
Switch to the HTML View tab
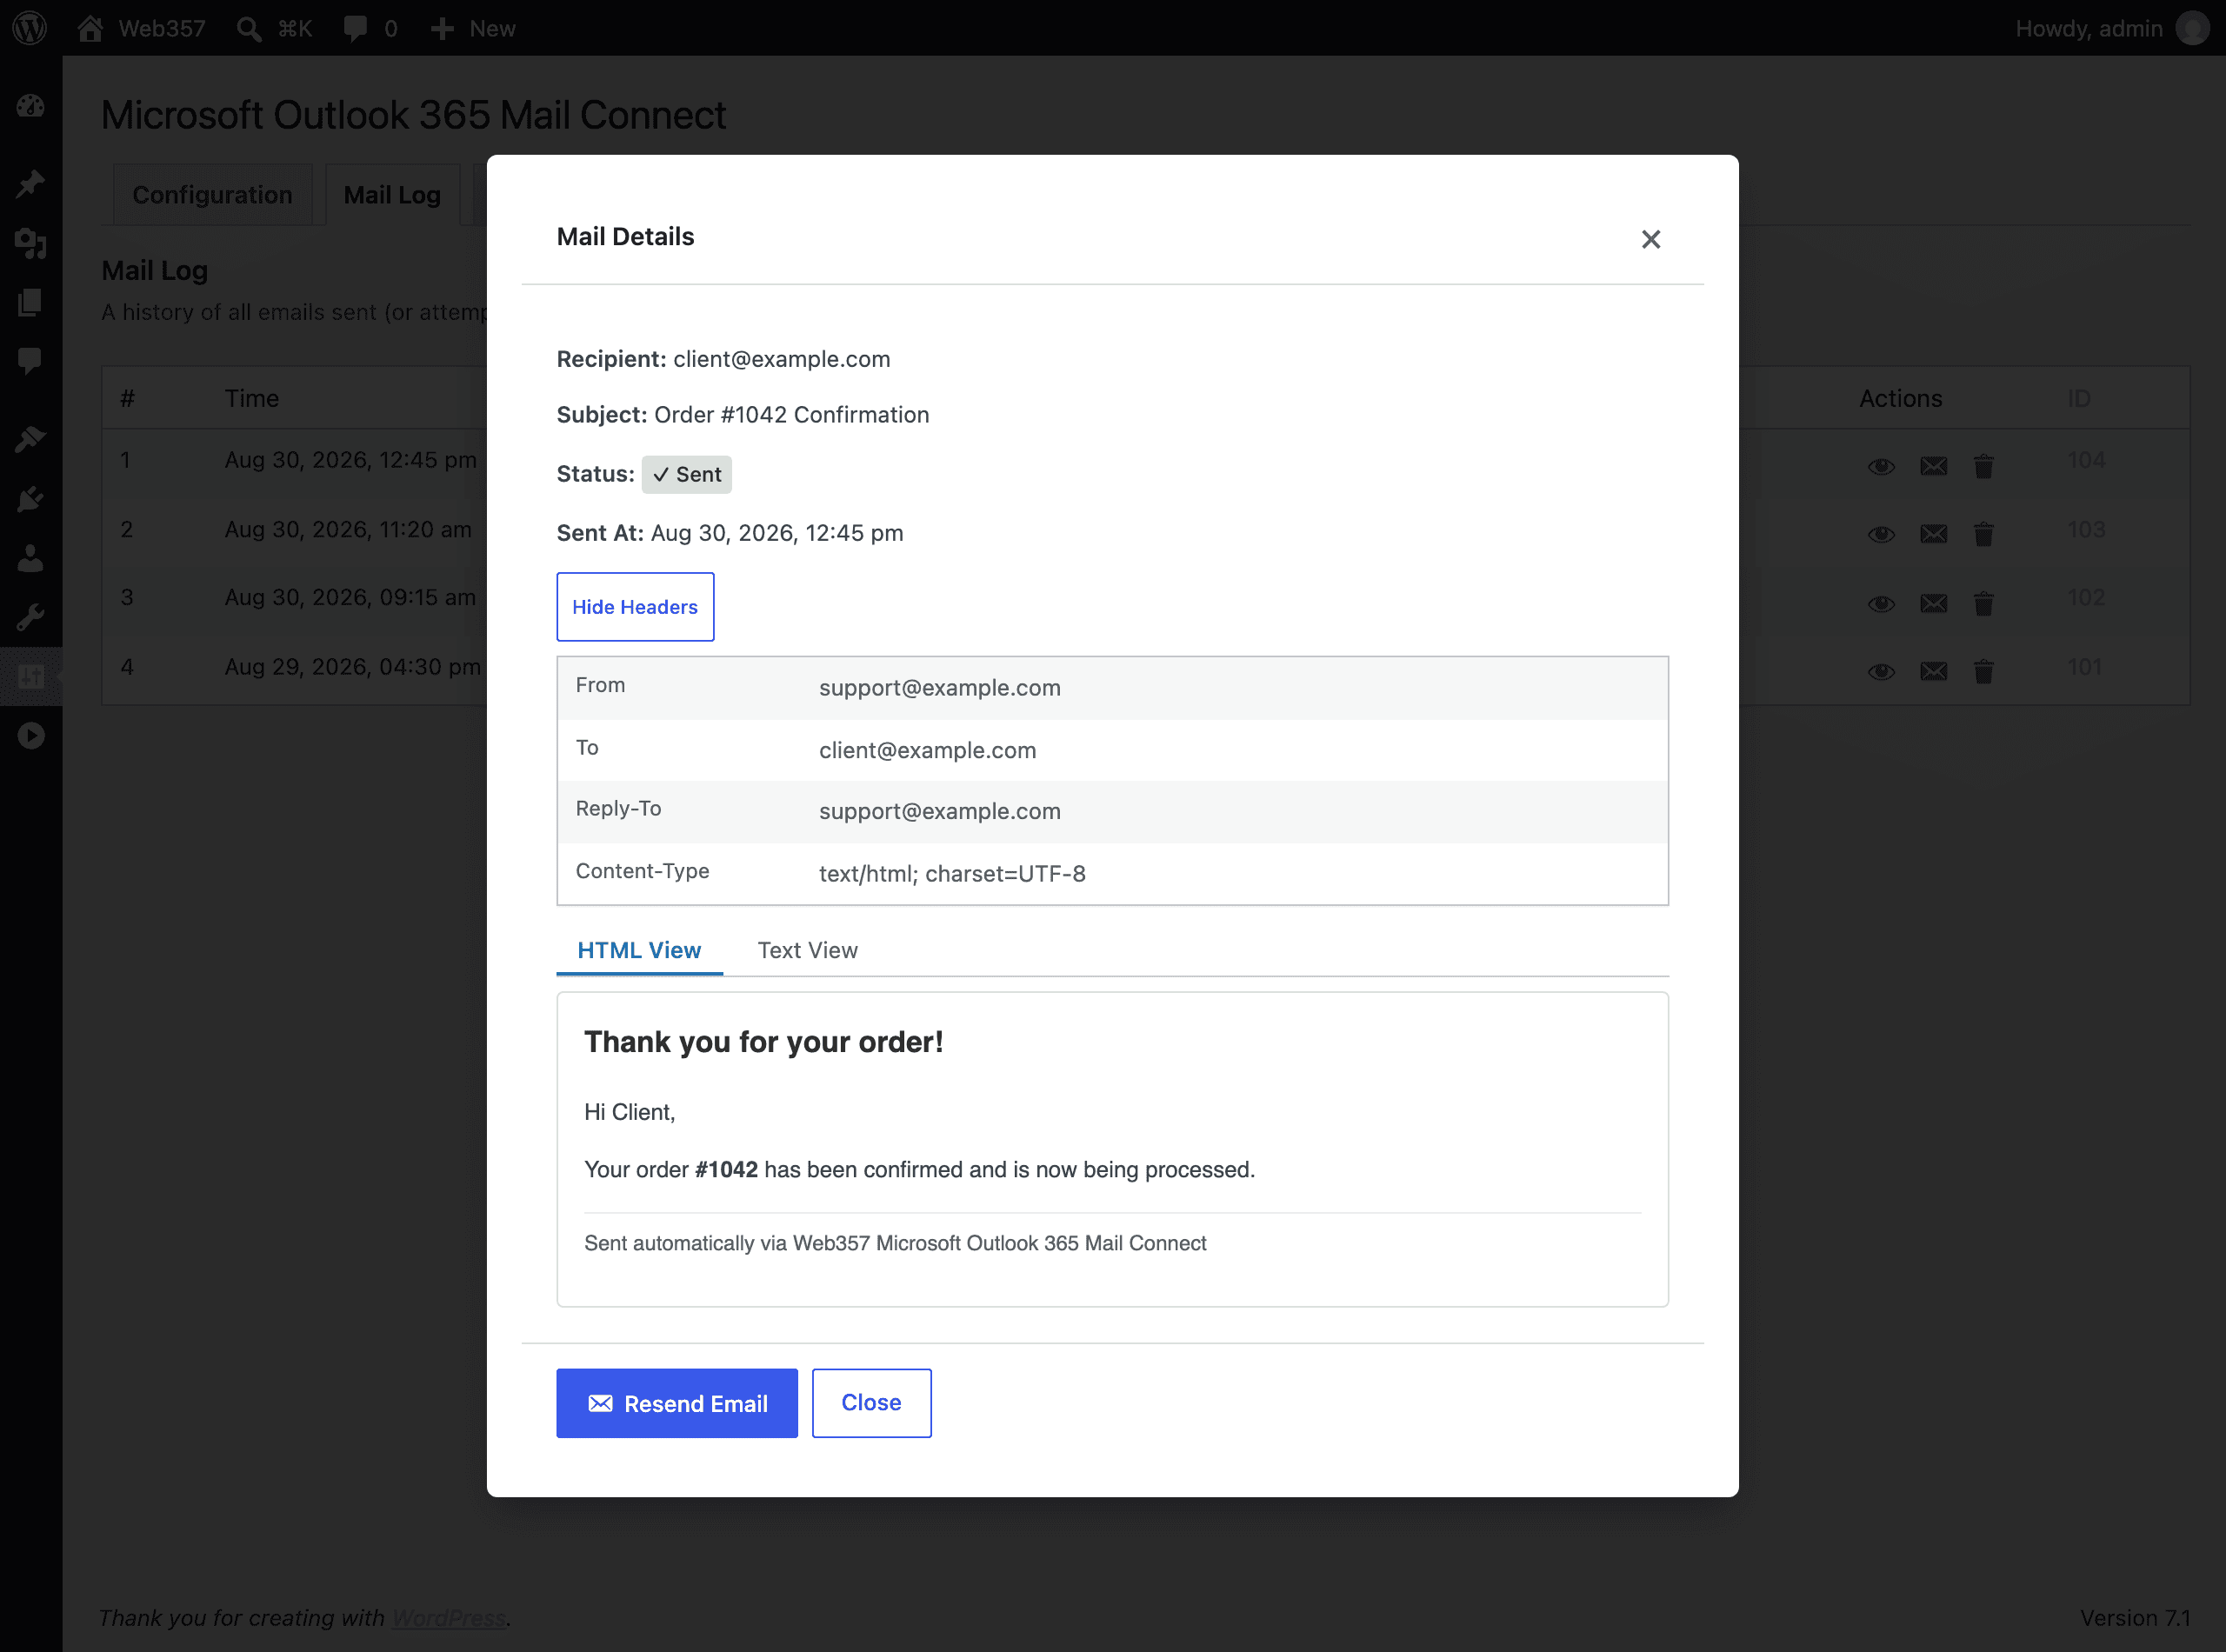coord(639,950)
